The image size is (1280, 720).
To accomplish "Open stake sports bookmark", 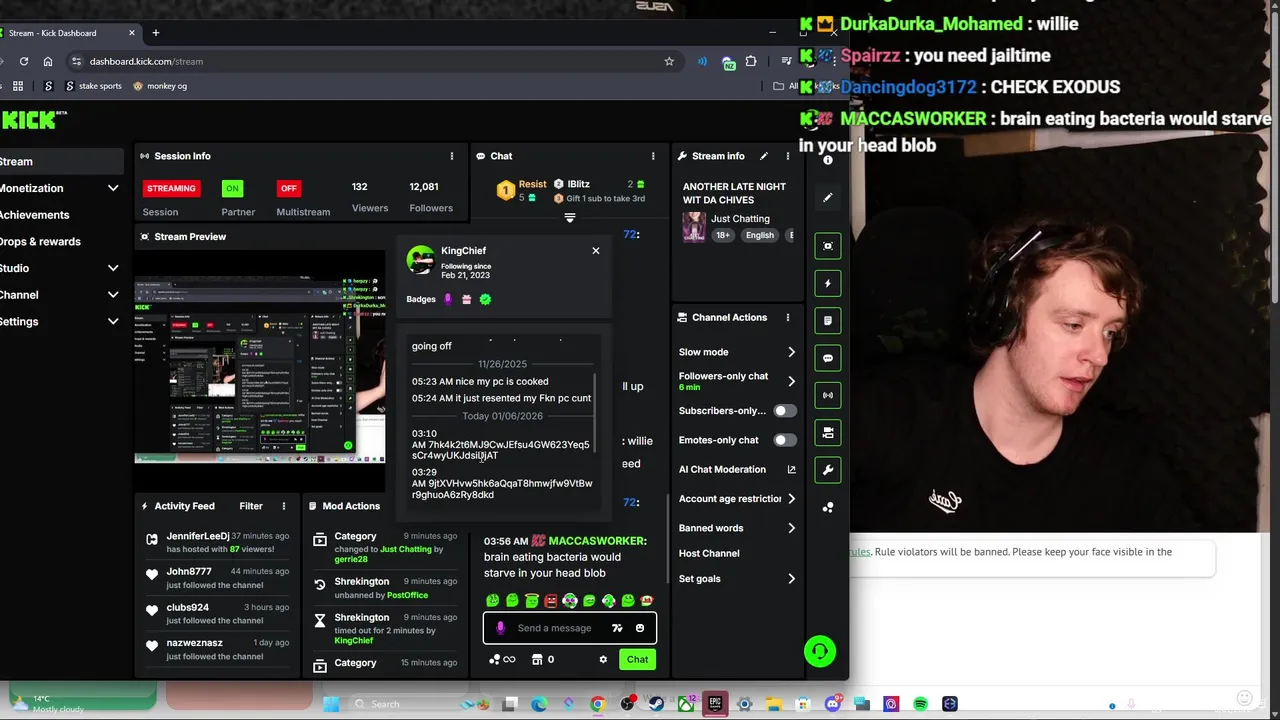I will (93, 86).
